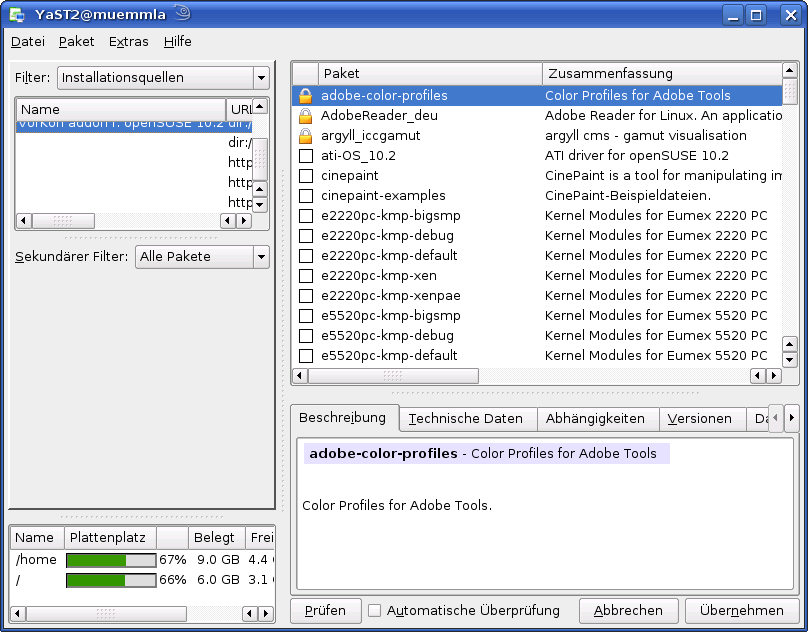Viewport: 808px width, 632px height.
Task: Select the AdobeReader_deu package row
Action: click(537, 115)
